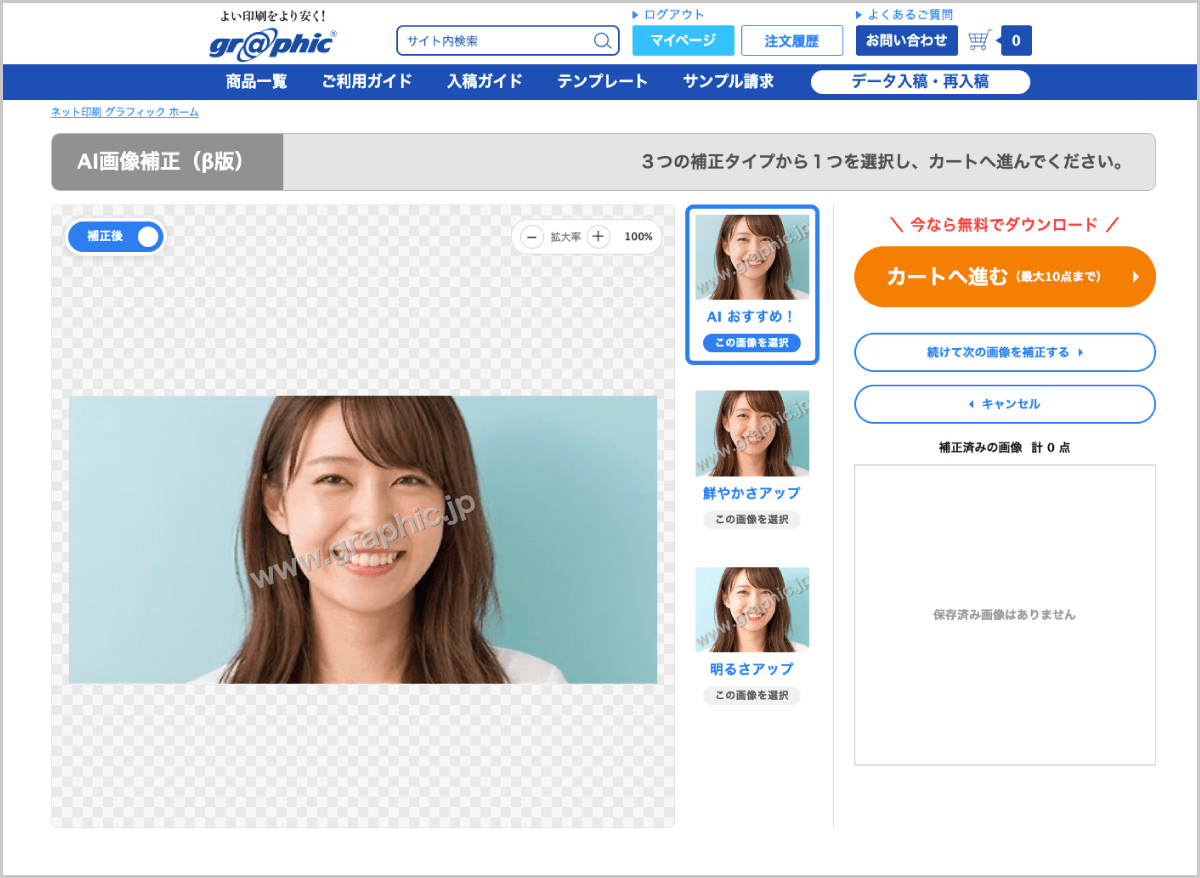1200x878 pixels.
Task: Open the 商品一覧 menu
Action: tap(257, 82)
